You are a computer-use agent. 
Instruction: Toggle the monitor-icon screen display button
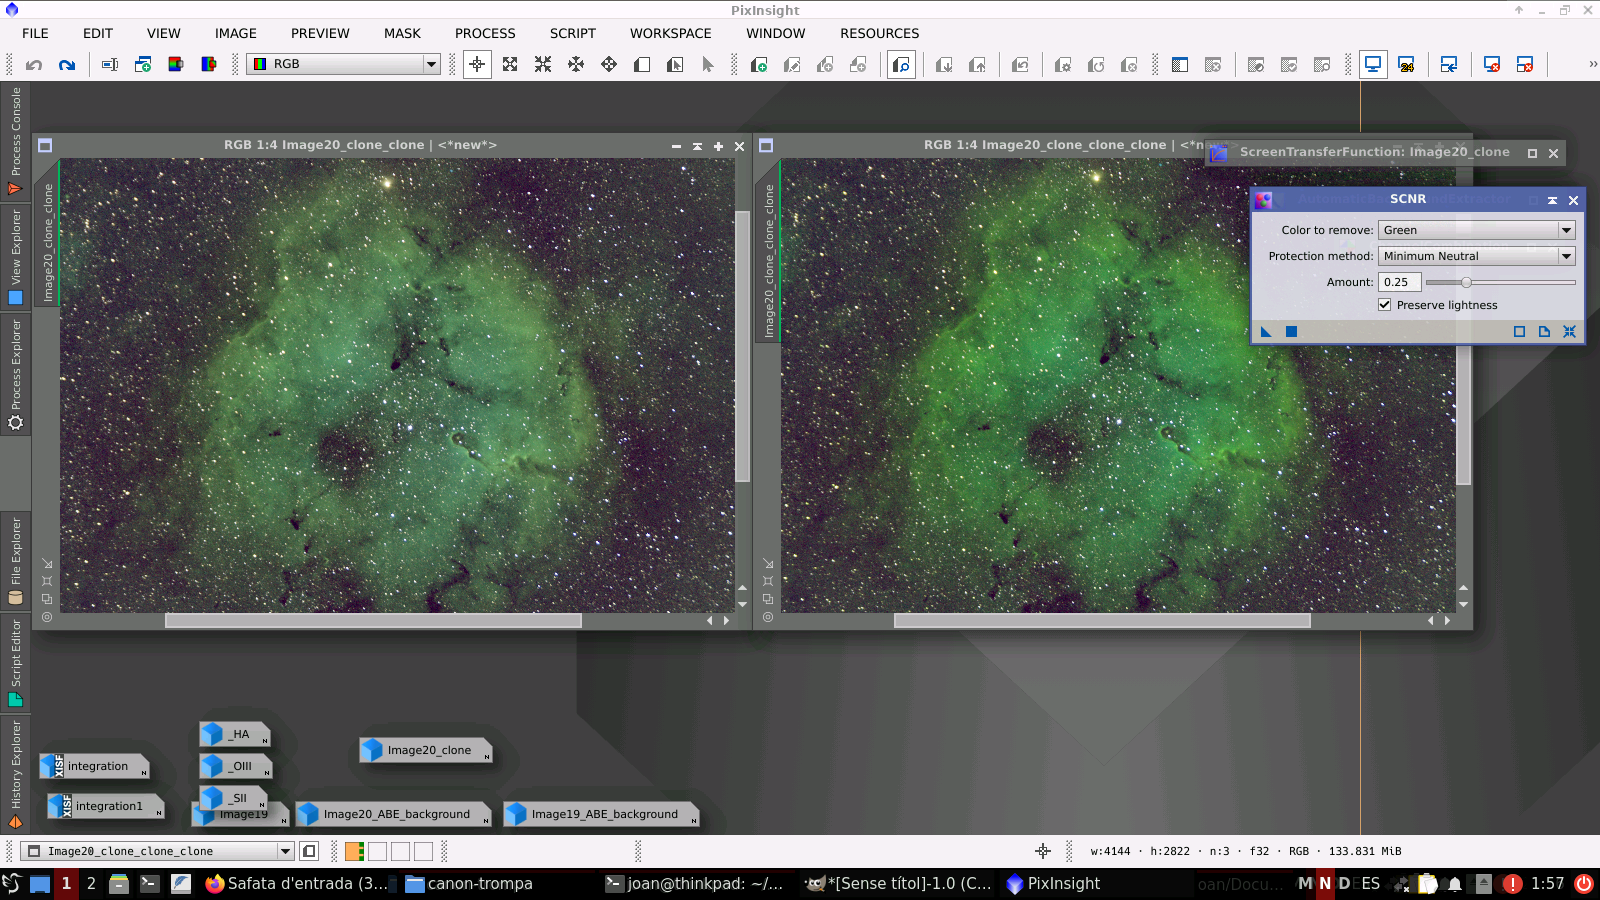coord(1373,65)
